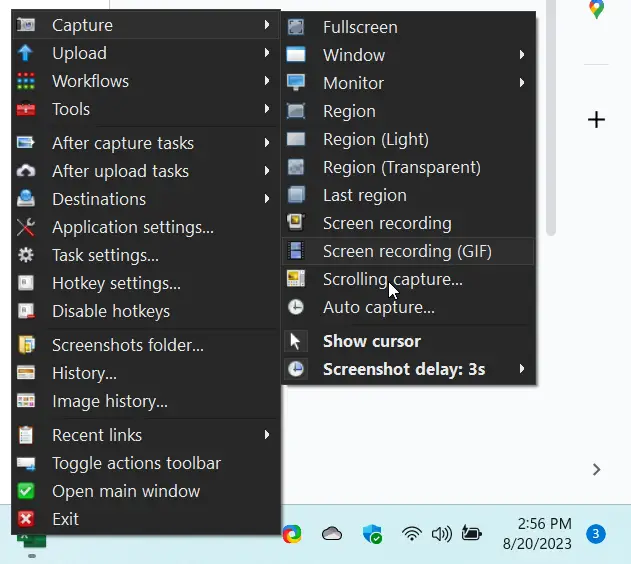Click the Auto capture clock icon

coord(296,307)
